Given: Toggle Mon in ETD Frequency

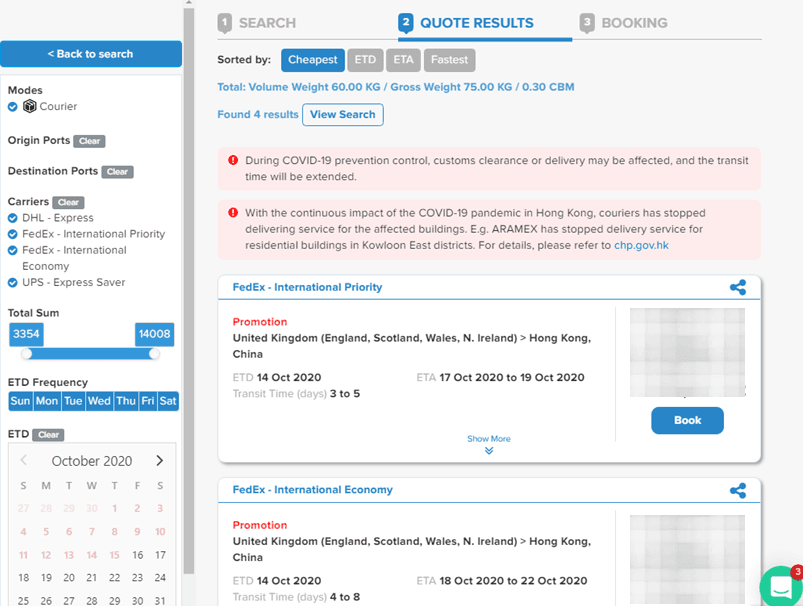Looking at the screenshot, I should (47, 401).
